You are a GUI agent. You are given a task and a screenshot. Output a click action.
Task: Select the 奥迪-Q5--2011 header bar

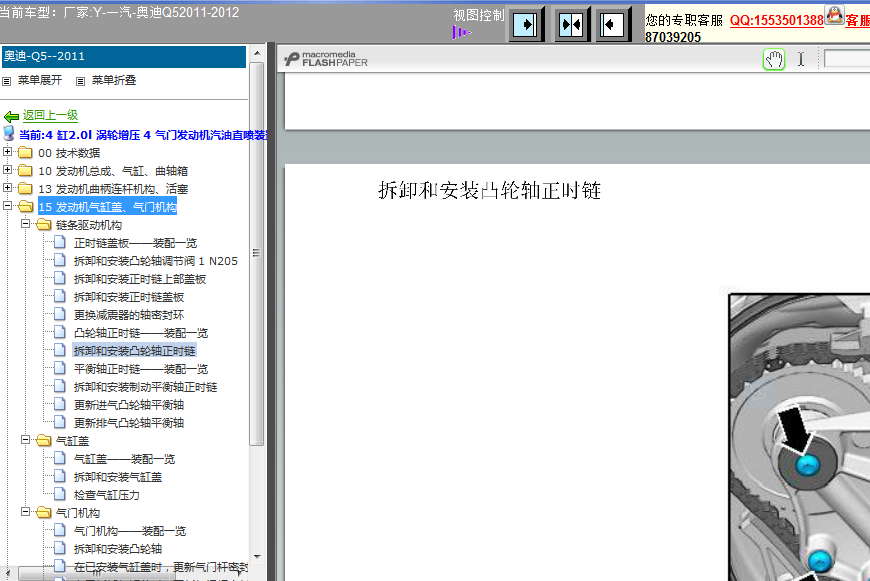coord(124,57)
